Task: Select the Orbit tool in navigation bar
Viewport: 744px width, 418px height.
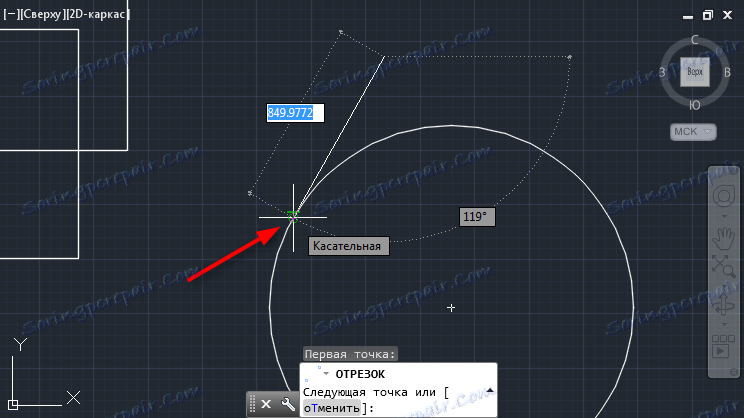Action: 724,305
